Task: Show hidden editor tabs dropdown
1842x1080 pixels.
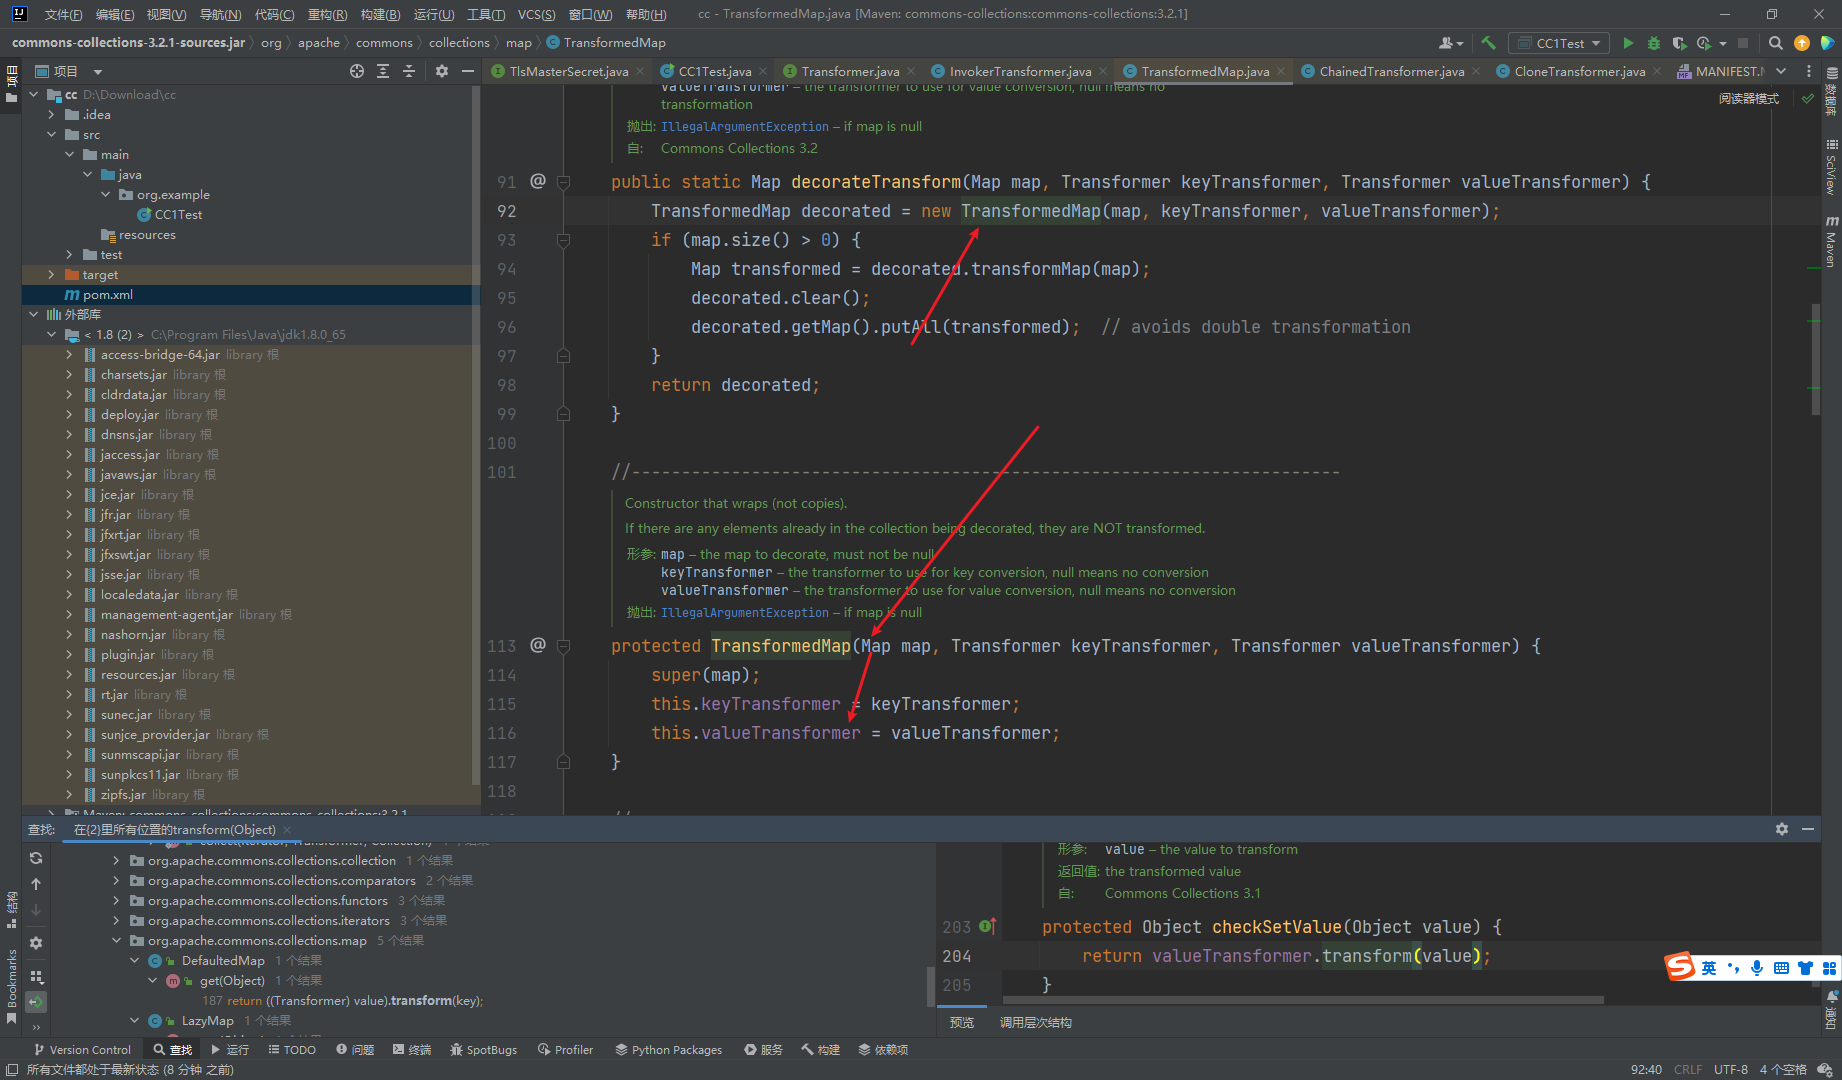Action: 1781,71
